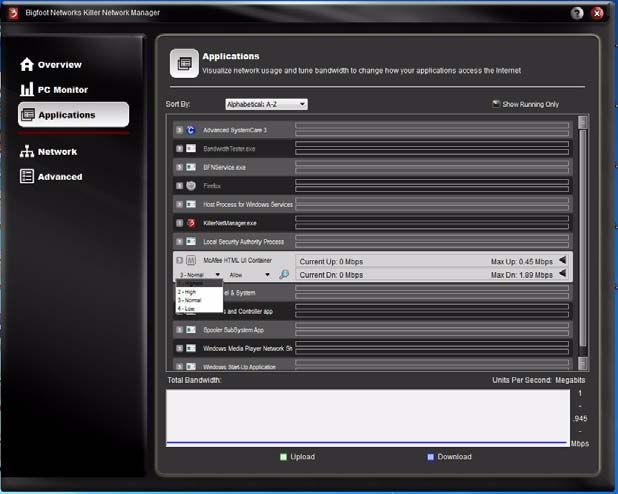Click the Current Up bandwidth bar
618x494 pixels.
point(432,261)
